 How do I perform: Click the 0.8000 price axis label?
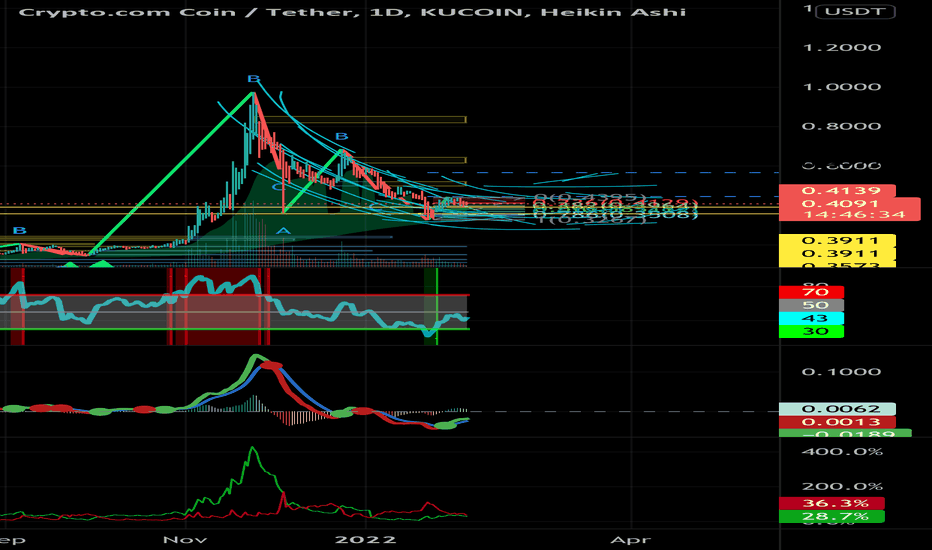pyautogui.click(x=842, y=126)
